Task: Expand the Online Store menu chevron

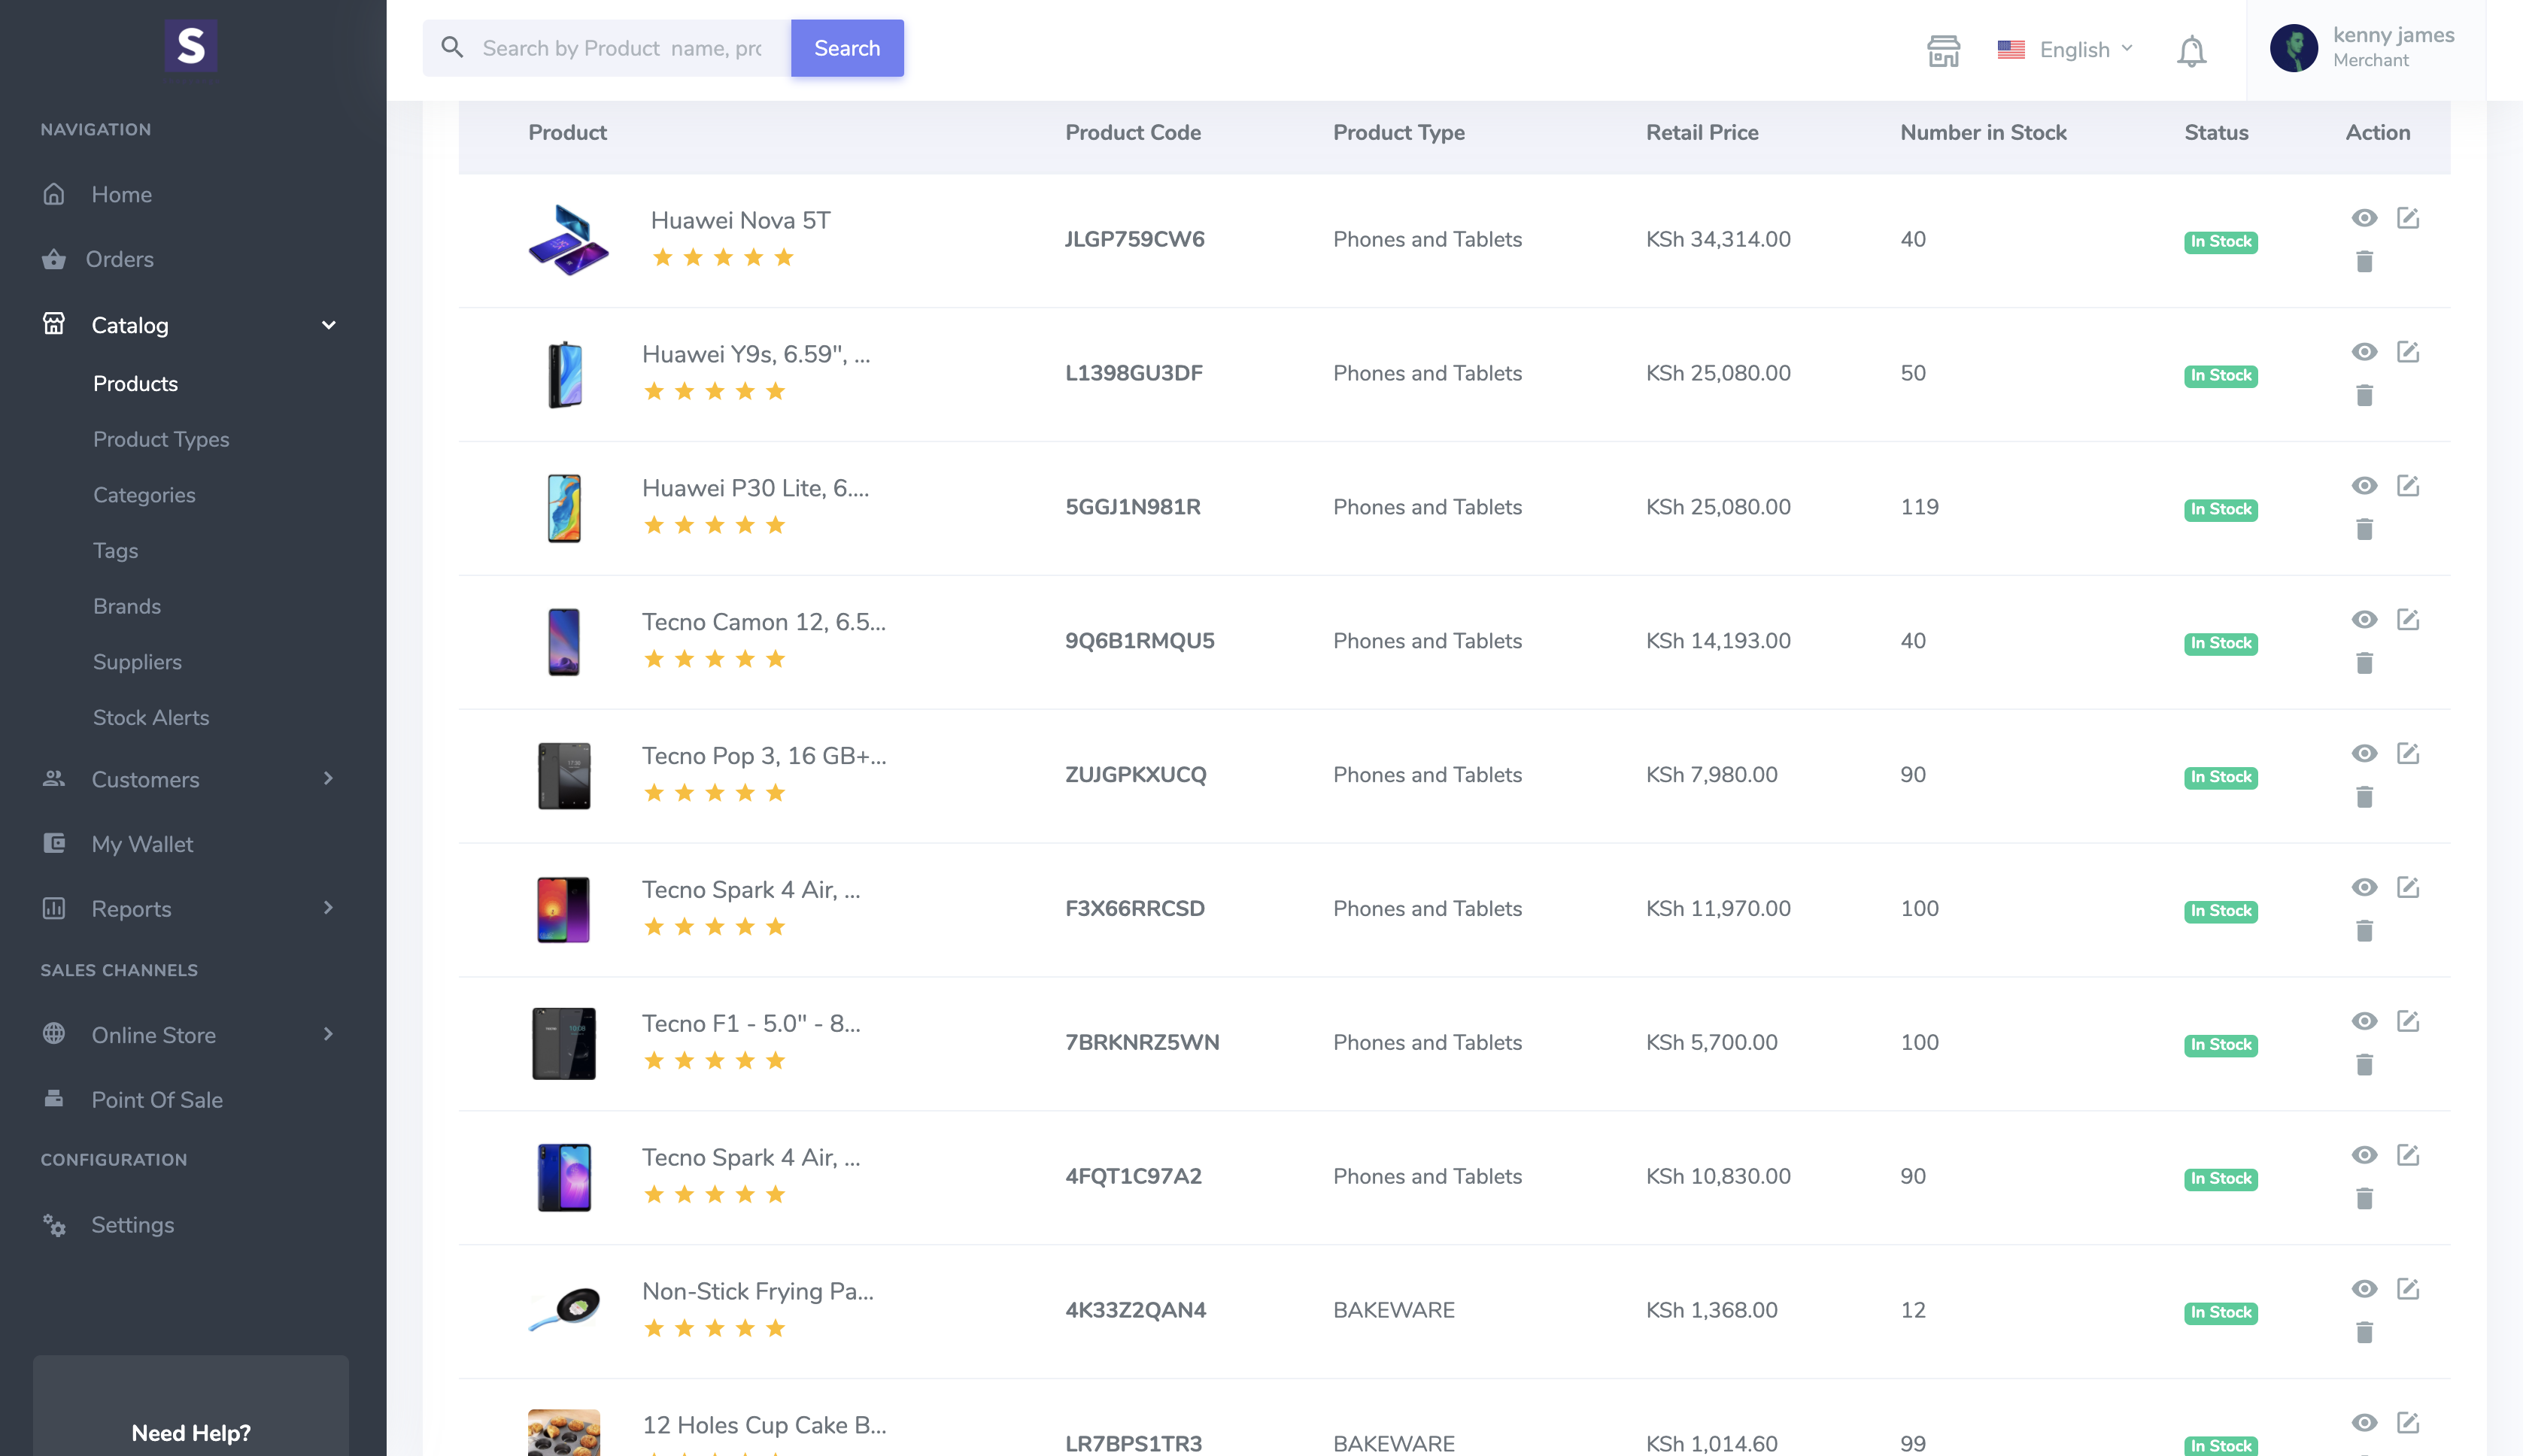Action: (x=328, y=1034)
